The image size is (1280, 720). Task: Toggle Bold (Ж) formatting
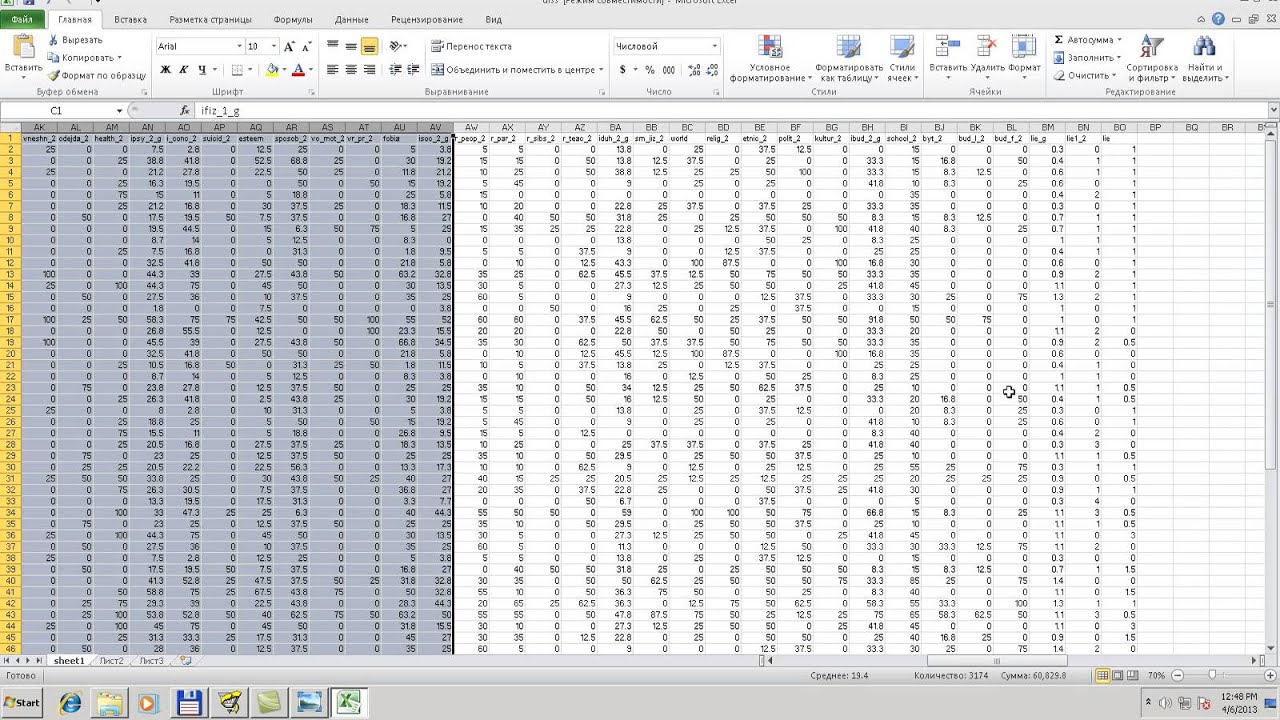point(166,70)
